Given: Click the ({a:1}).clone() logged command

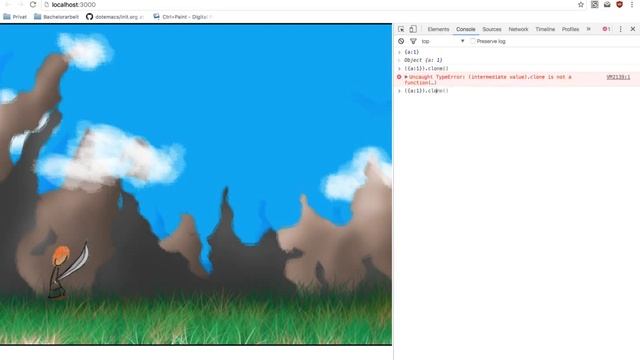Looking at the screenshot, I should coord(426,69).
